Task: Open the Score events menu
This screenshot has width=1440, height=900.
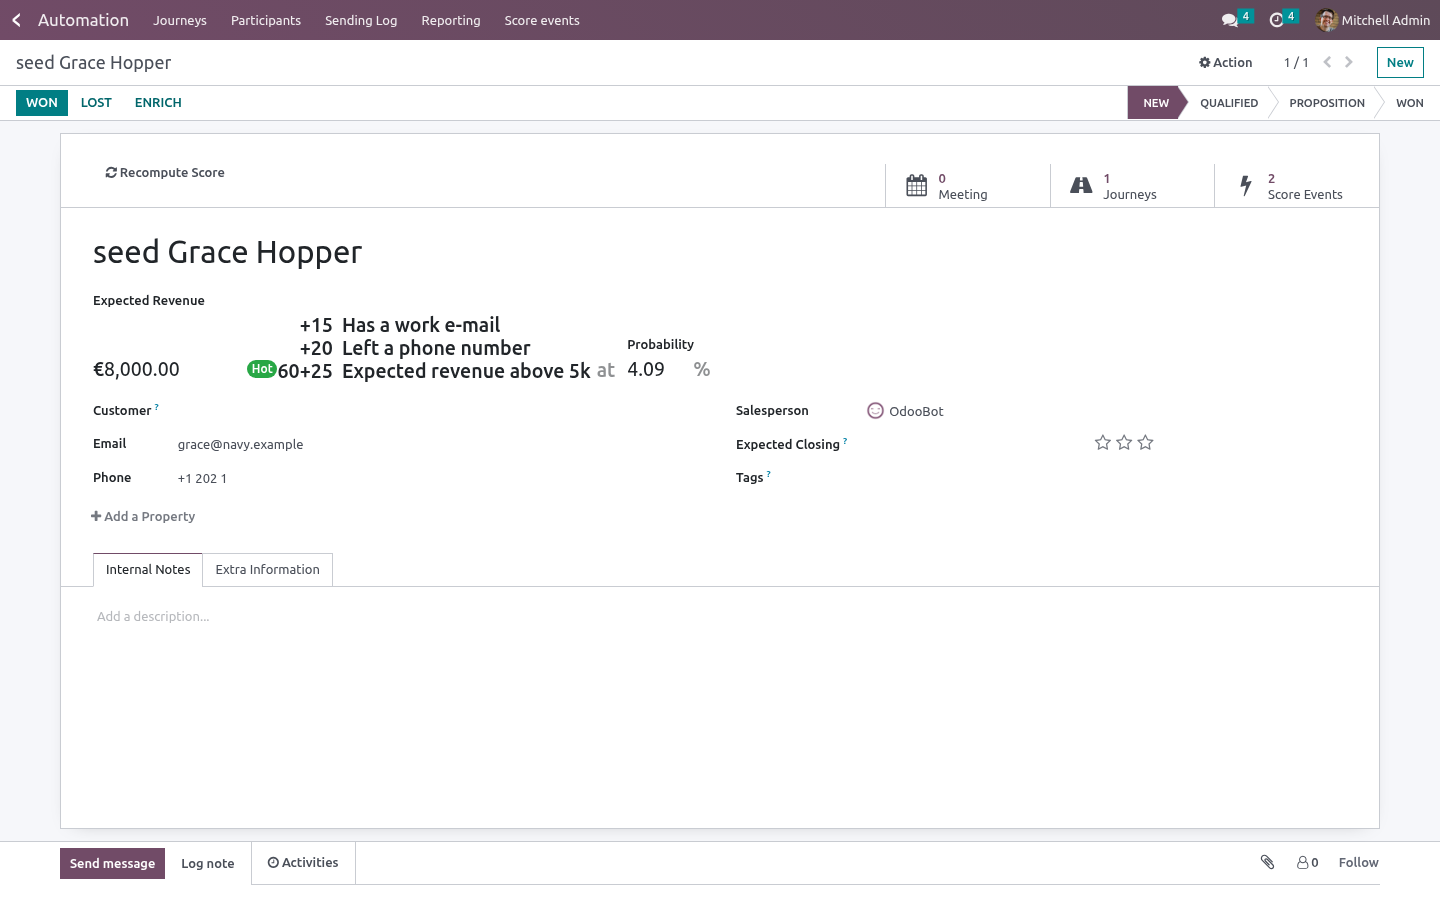Action: click(x=542, y=20)
